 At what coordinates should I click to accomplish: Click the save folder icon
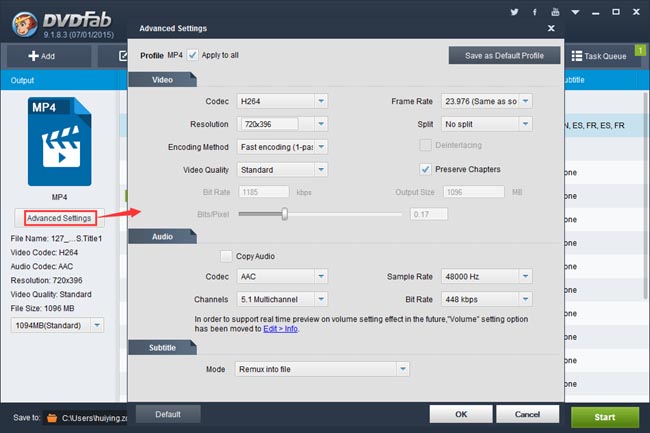coord(52,418)
